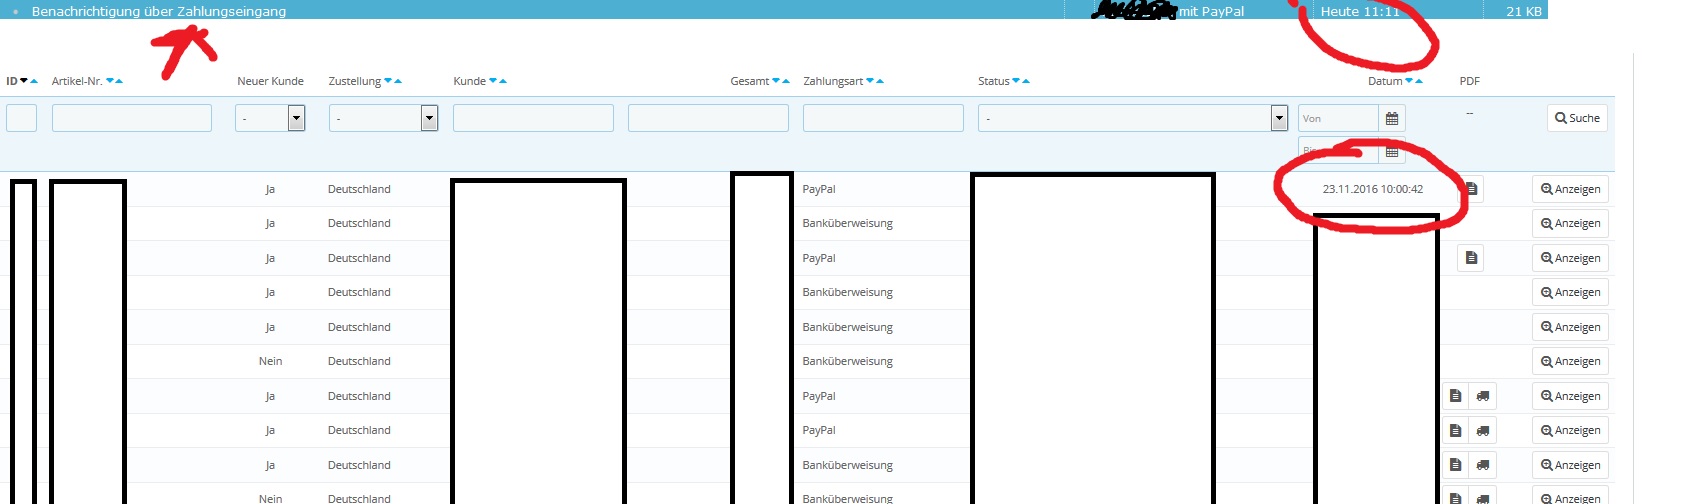Click the 21 KB email size
Screen dimensions: 1685x504
coord(1524,11)
